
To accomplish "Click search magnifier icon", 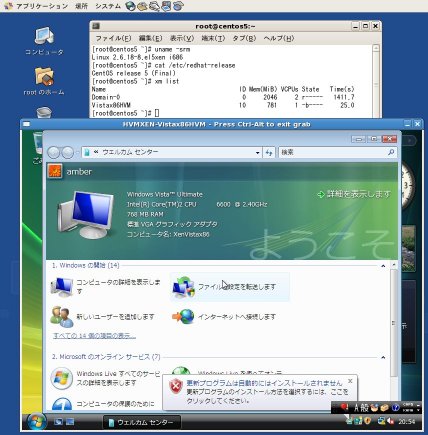I will point(391,152).
